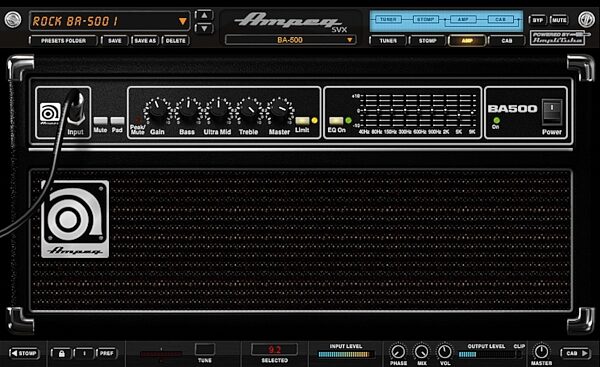Image resolution: width=600 pixels, height=367 pixels.
Task: Delete the current preset
Action: tap(176, 41)
